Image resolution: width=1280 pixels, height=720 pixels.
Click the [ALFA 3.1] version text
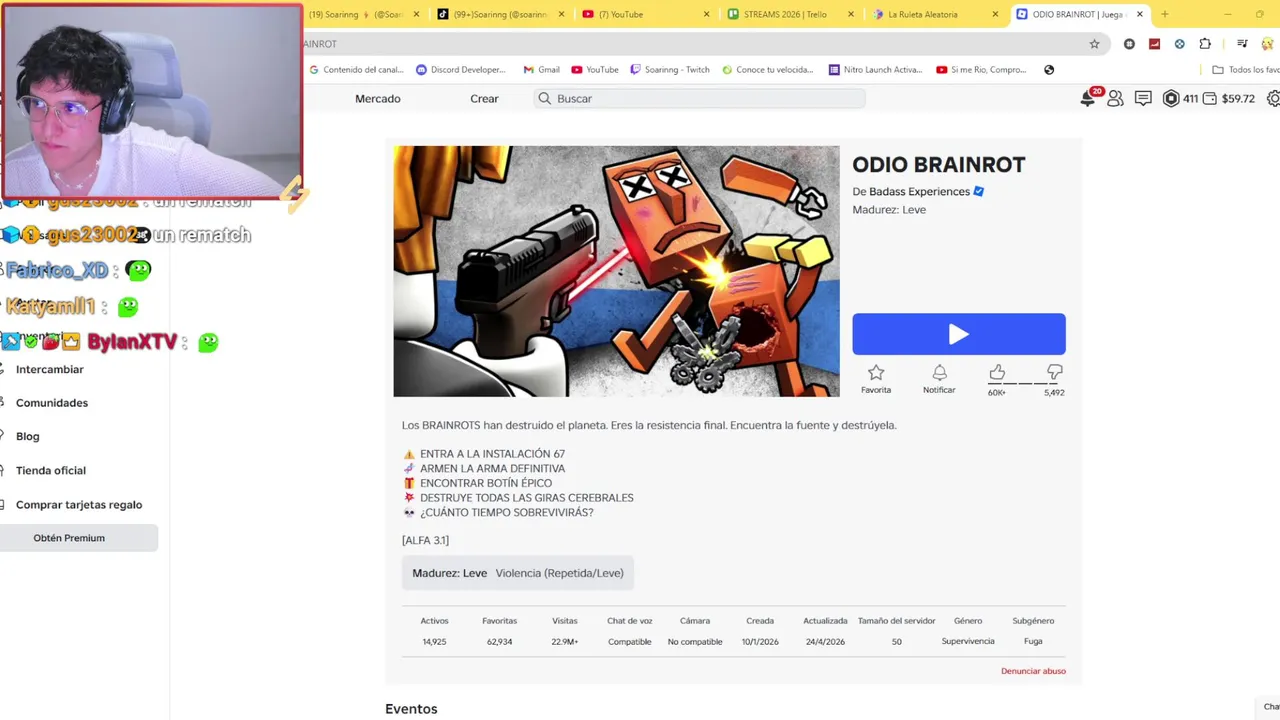[x=425, y=540]
